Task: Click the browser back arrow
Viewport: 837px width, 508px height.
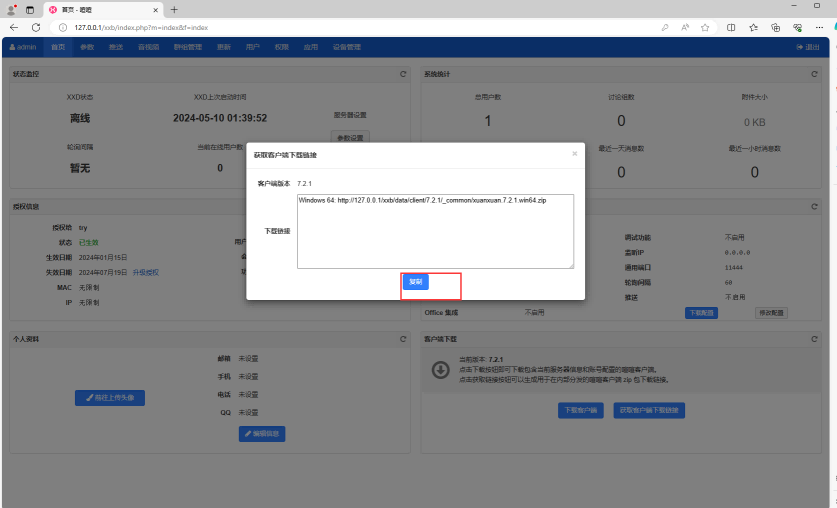Action: tap(14, 27)
